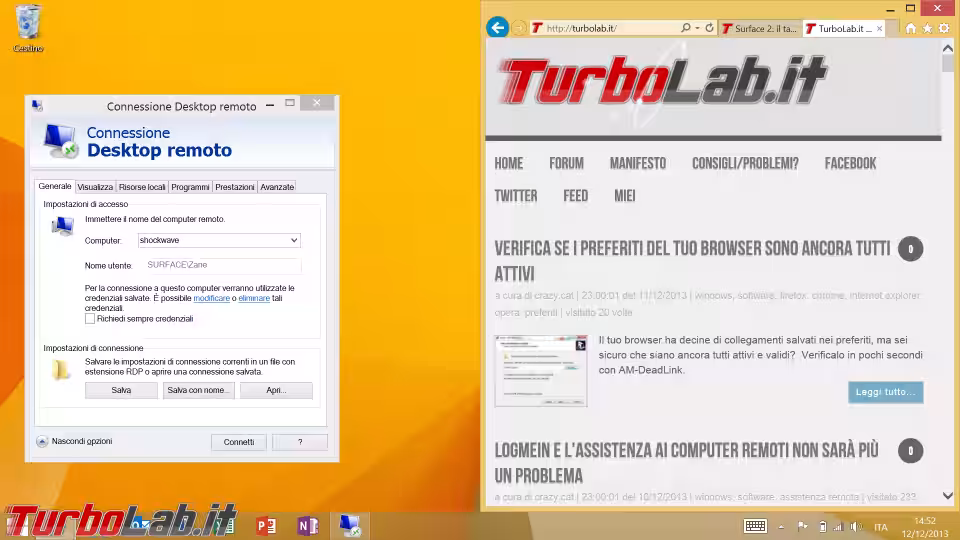This screenshot has width=960, height=540.
Task: Click the Salva con nome button
Action: pos(199,390)
